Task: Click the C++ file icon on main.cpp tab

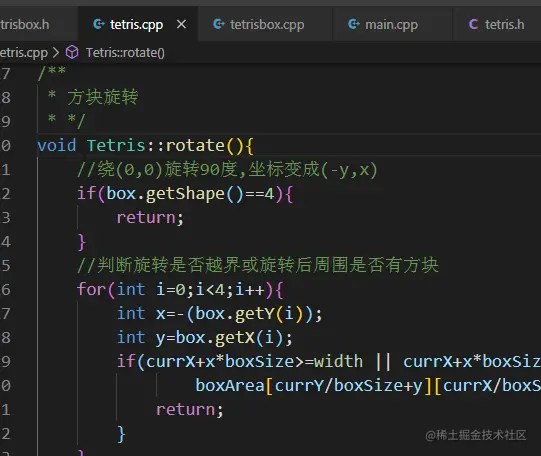Action: [x=354, y=24]
